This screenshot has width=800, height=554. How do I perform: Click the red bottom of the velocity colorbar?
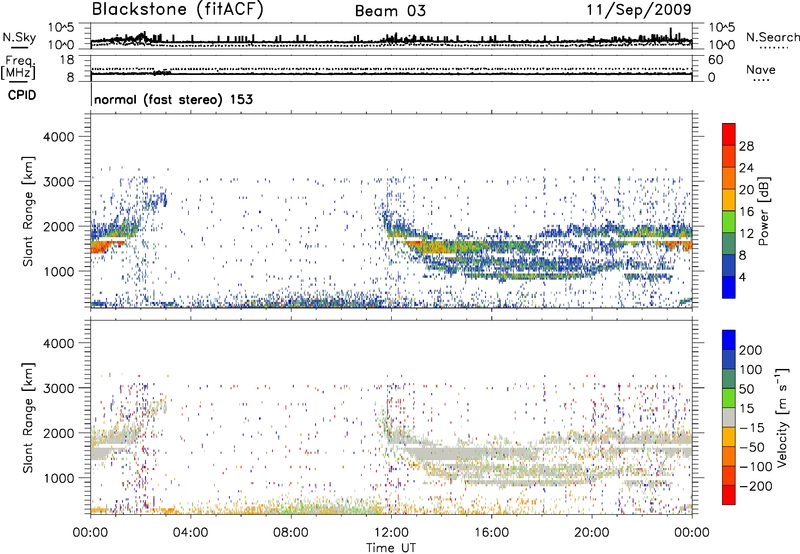[729, 495]
